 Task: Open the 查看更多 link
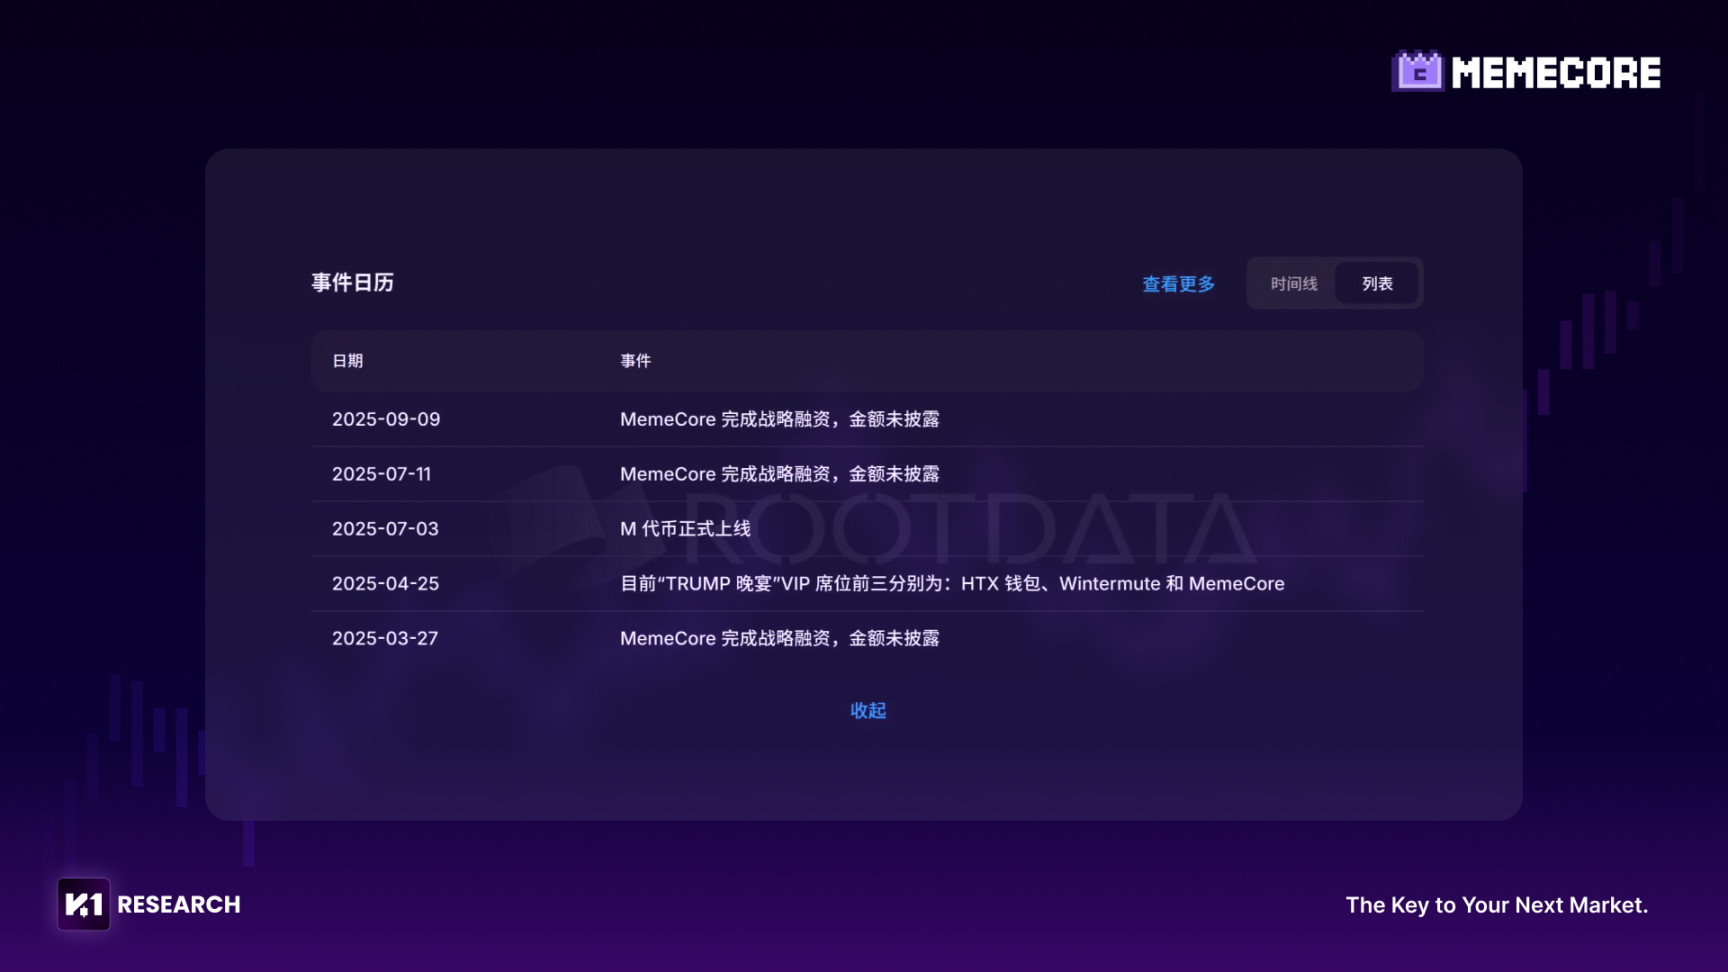click(x=1178, y=284)
